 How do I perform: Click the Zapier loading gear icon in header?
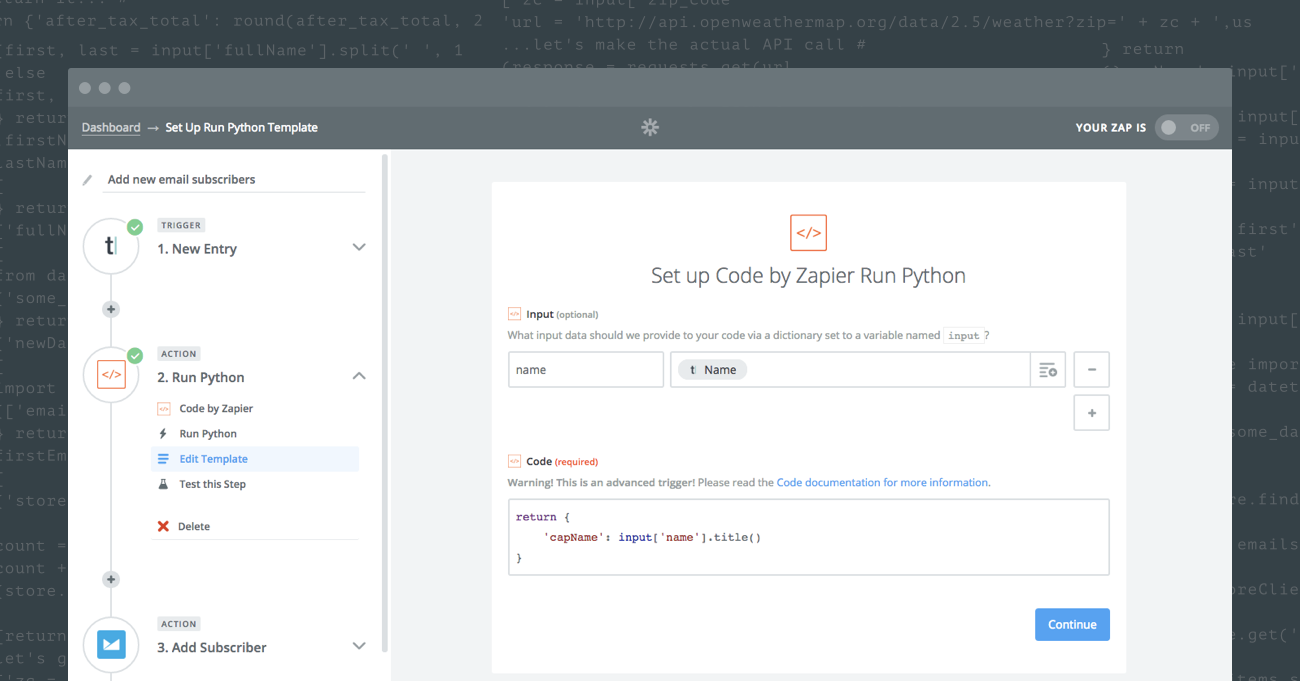(650, 127)
